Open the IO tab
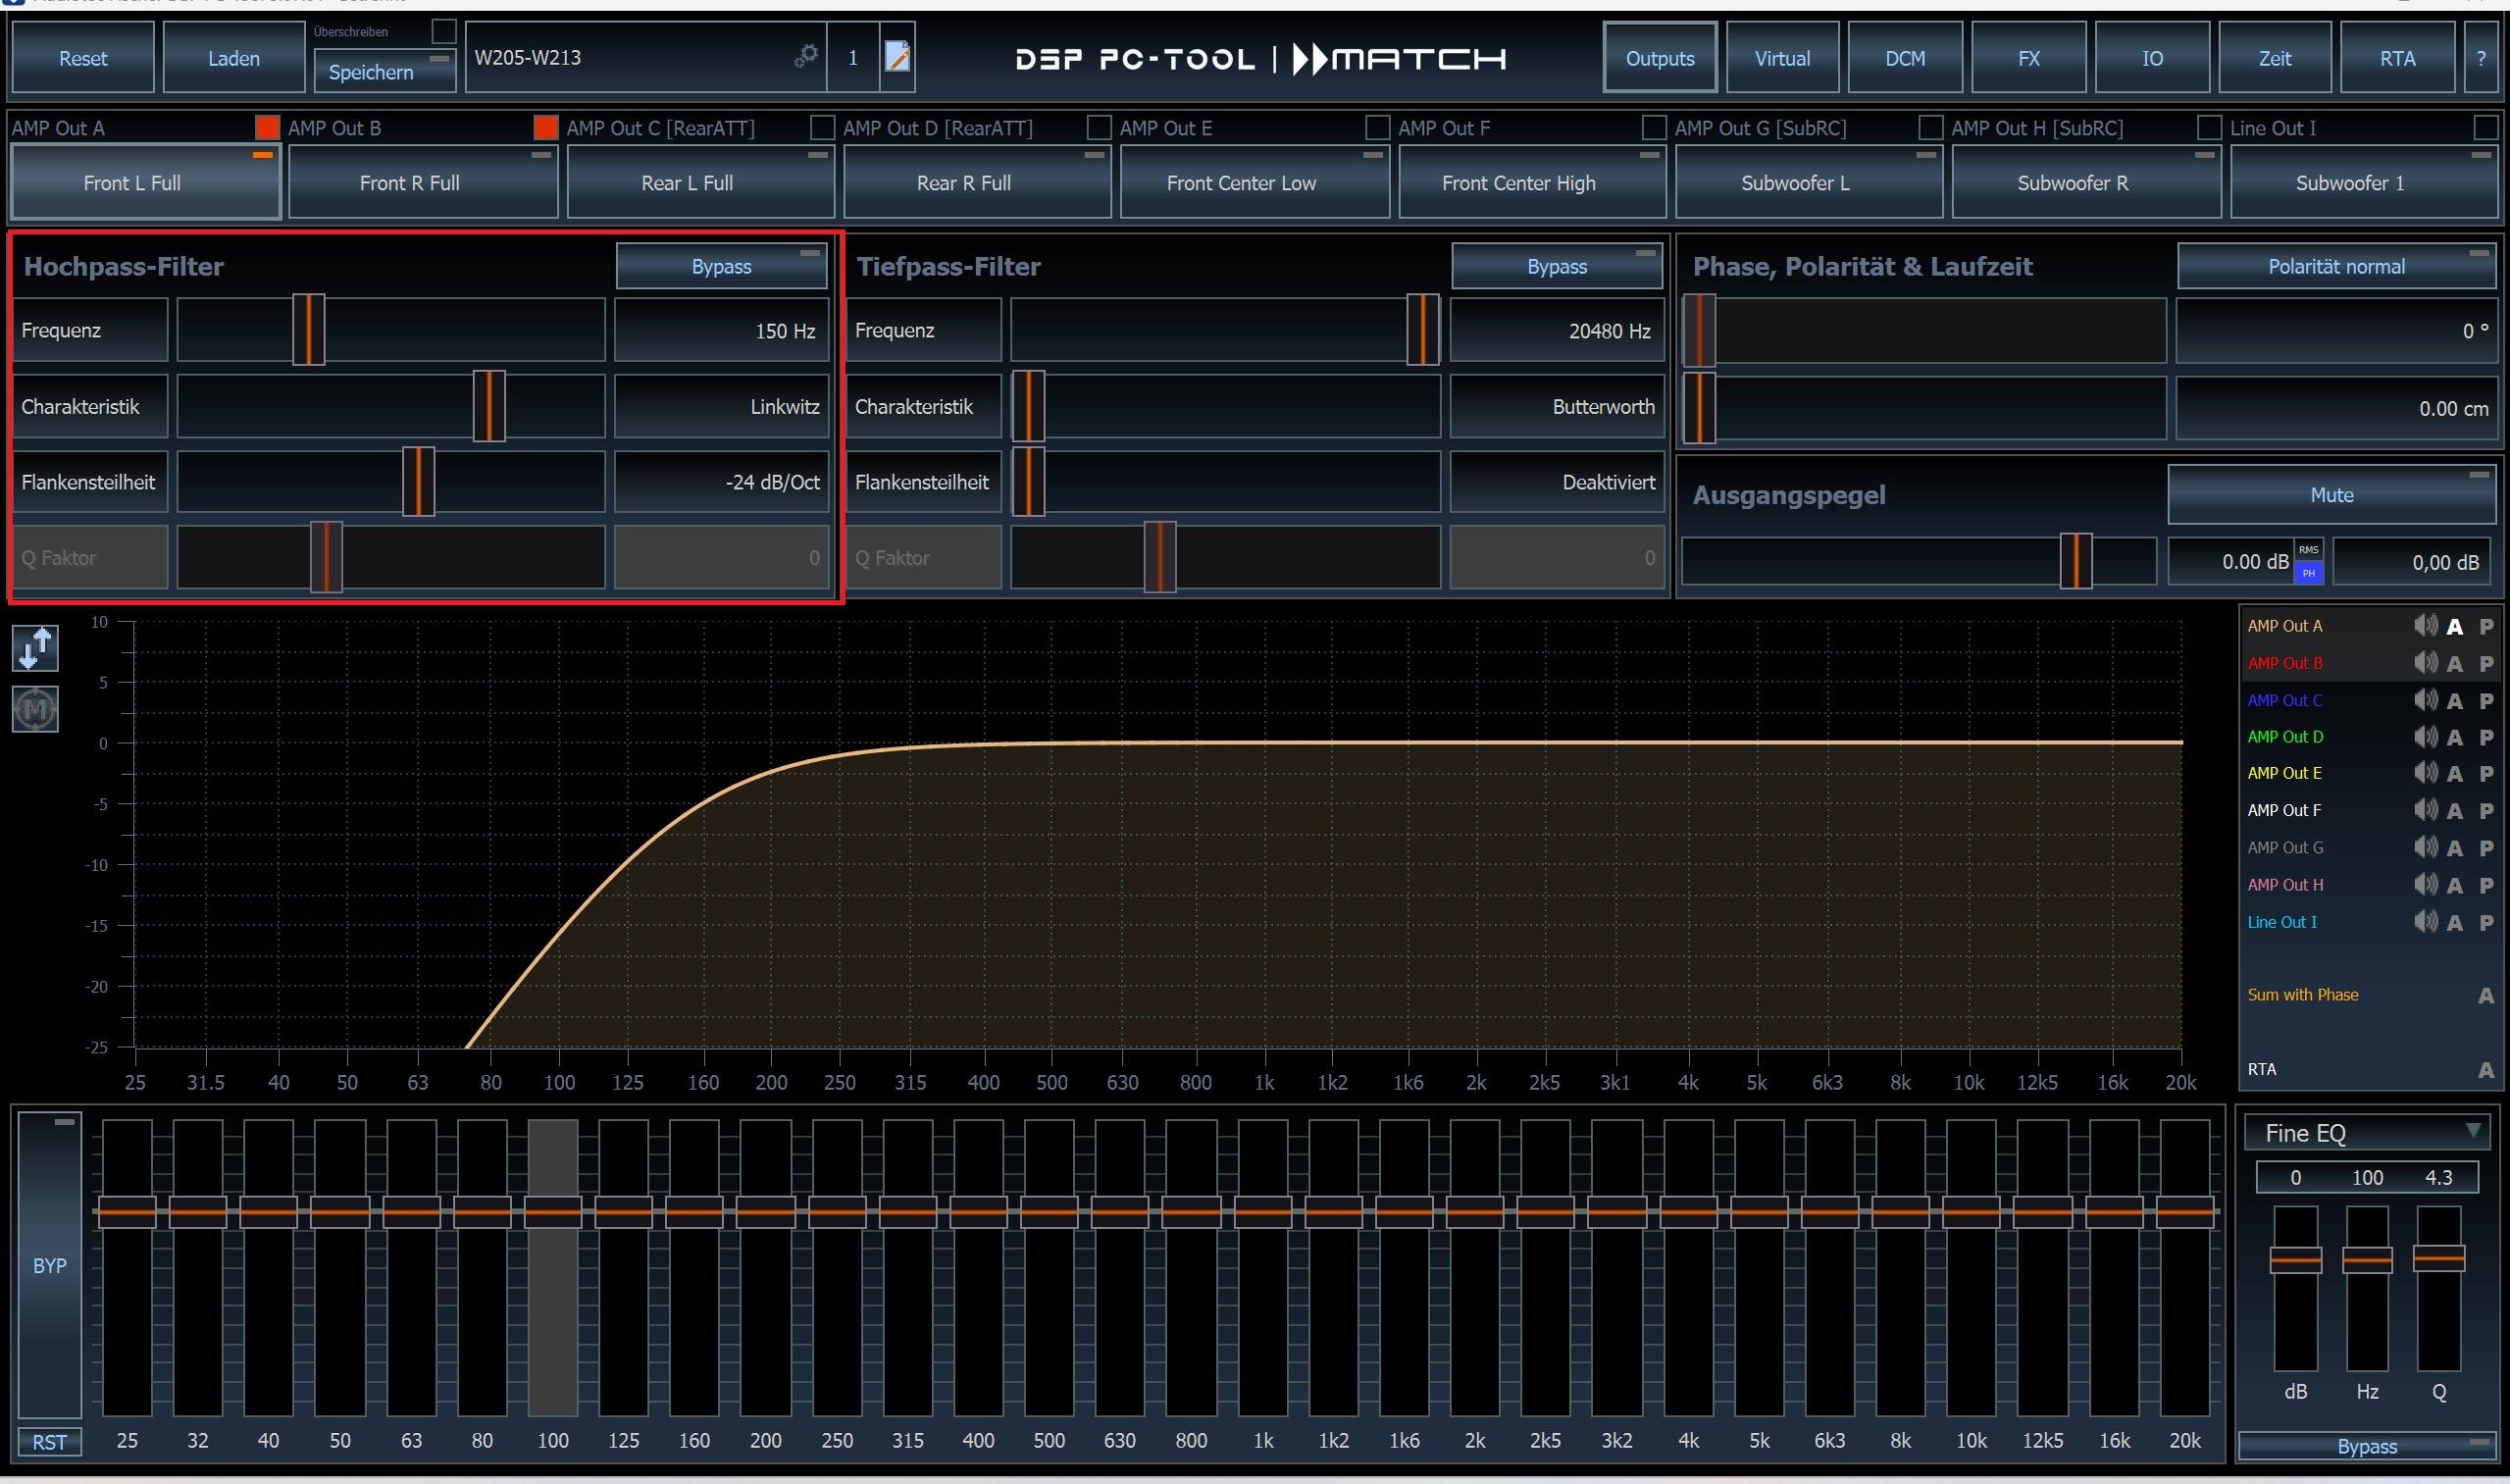Viewport: 2510px width, 1484px height. coord(2152,58)
